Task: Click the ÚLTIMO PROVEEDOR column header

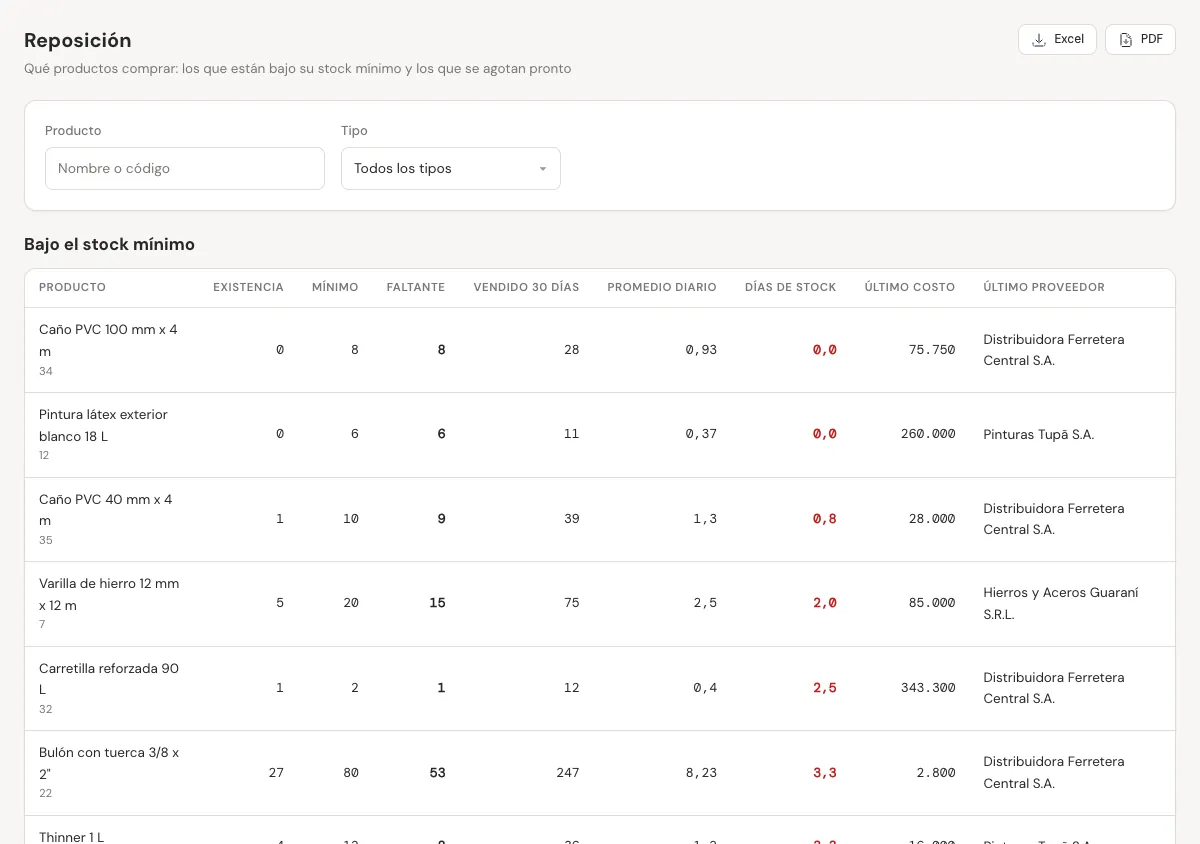Action: point(1044,287)
